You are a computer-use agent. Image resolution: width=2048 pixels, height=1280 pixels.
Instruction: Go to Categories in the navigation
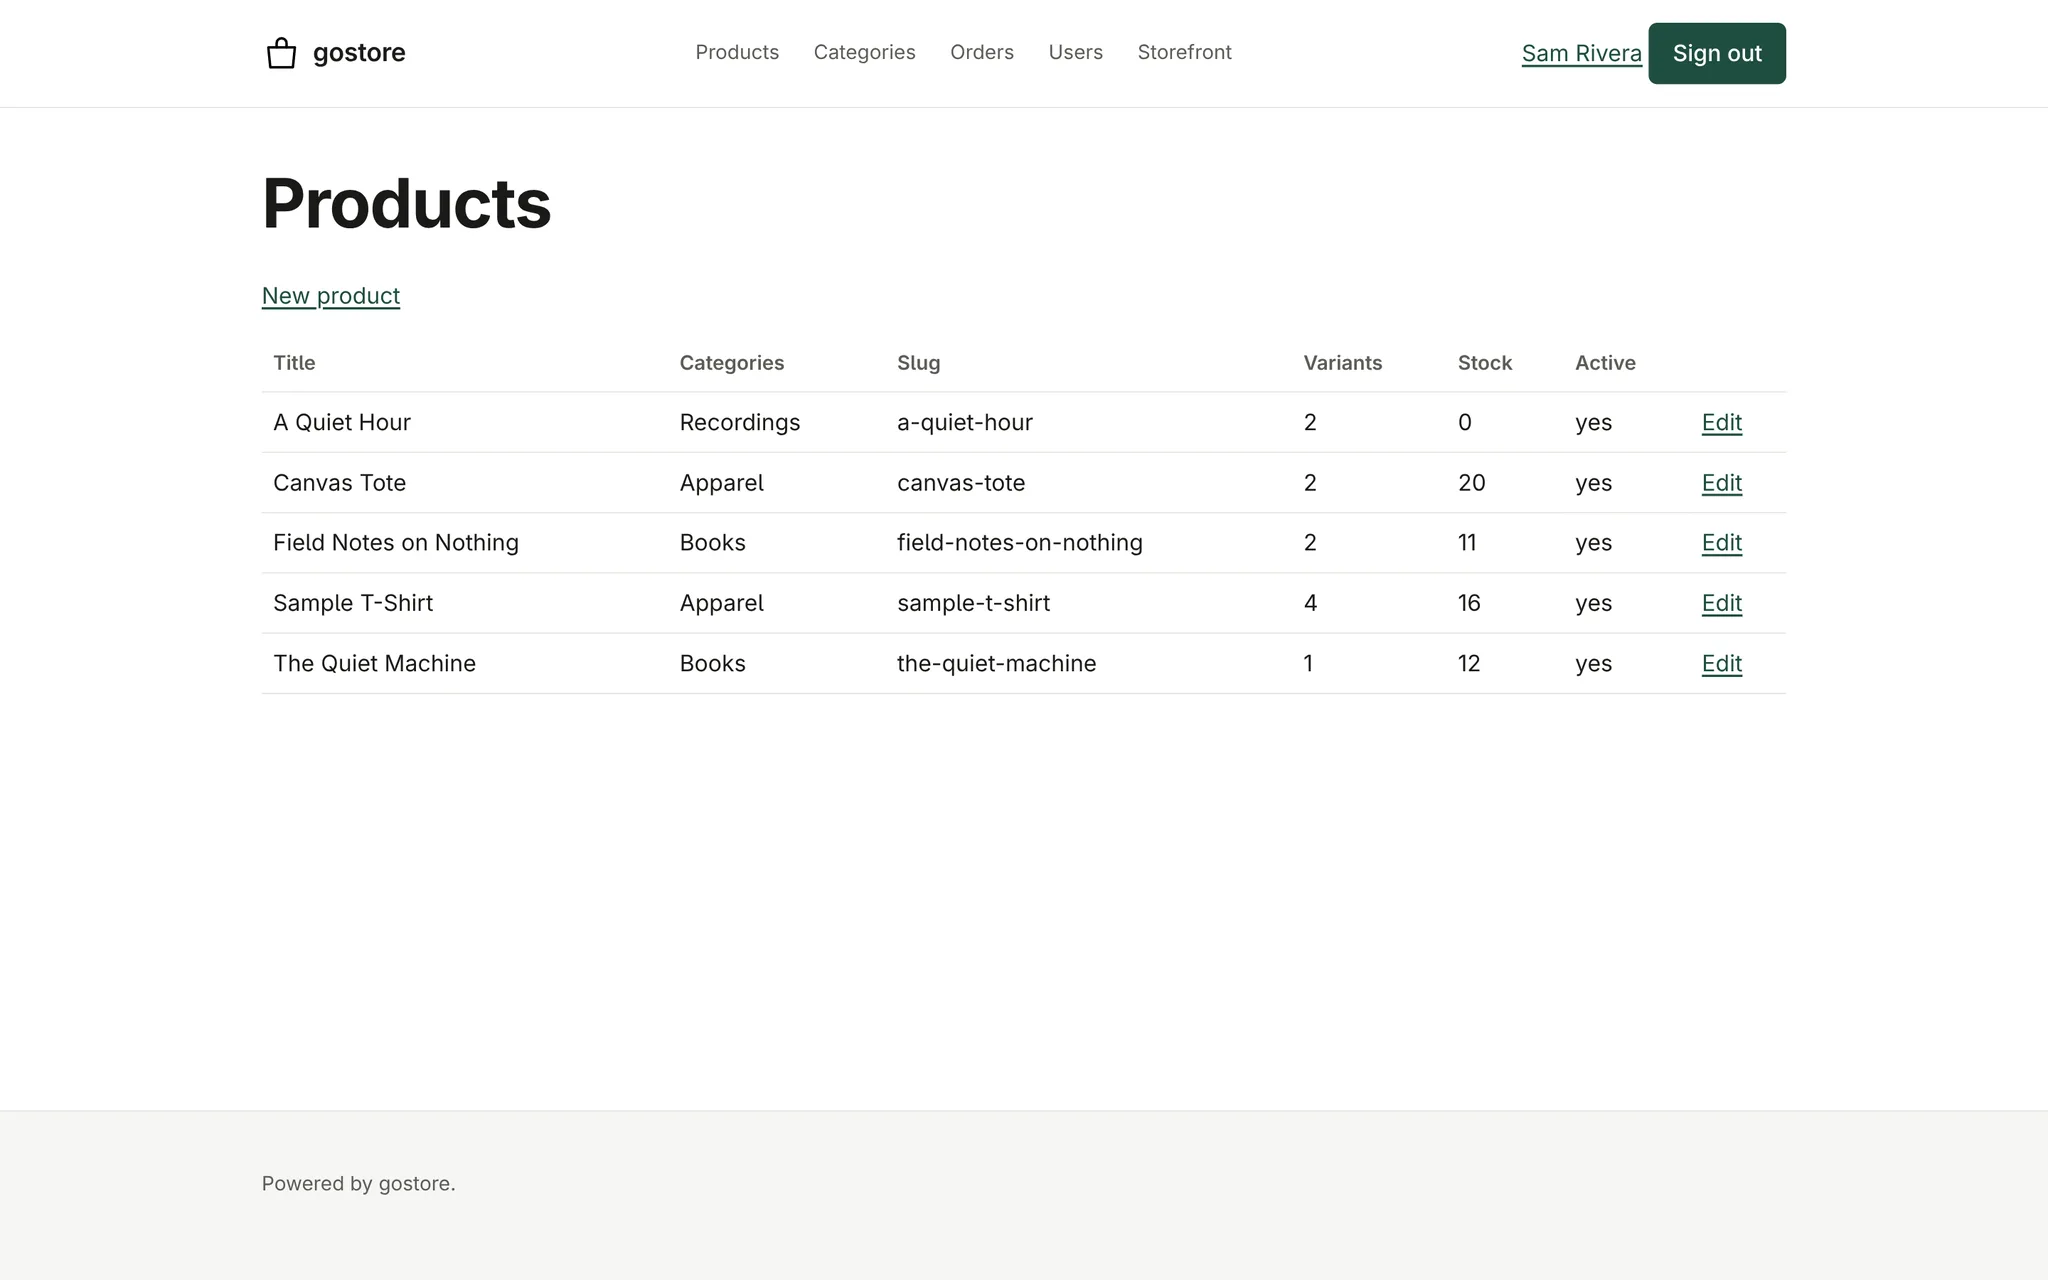[864, 52]
